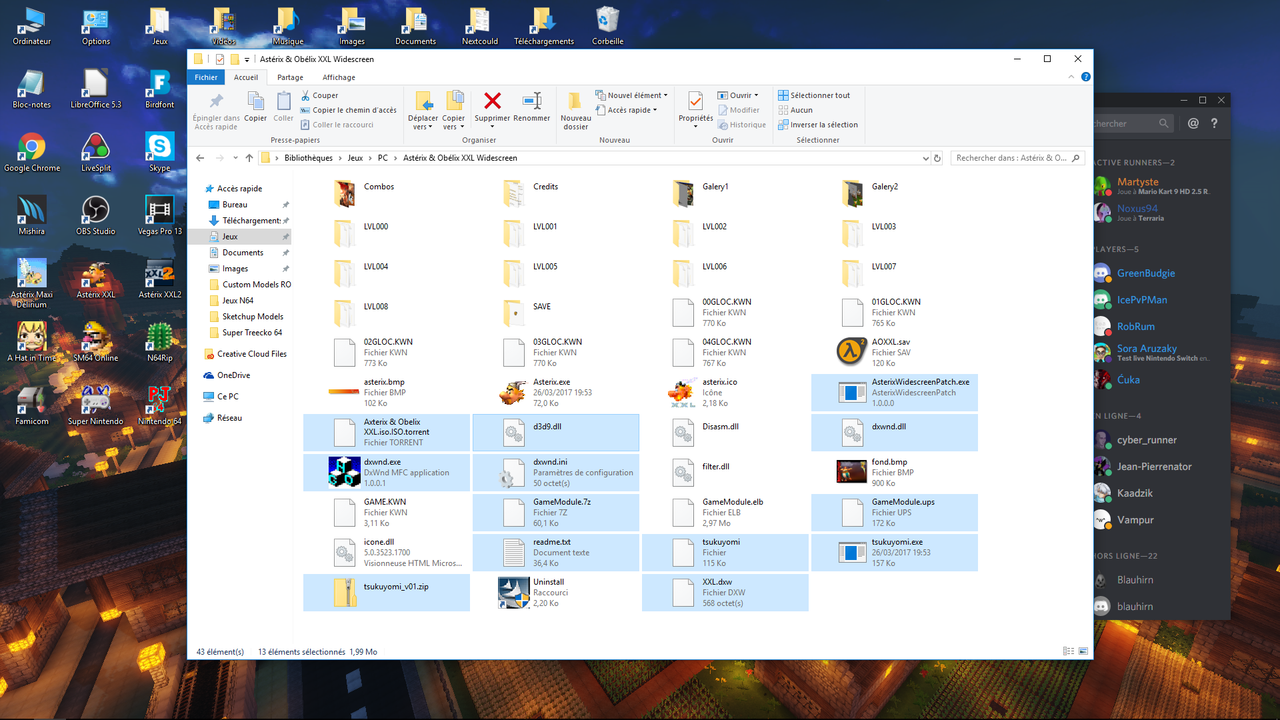Viewport: 1280px width, 720px height.
Task: Click the Discord search box
Action: pos(1132,124)
